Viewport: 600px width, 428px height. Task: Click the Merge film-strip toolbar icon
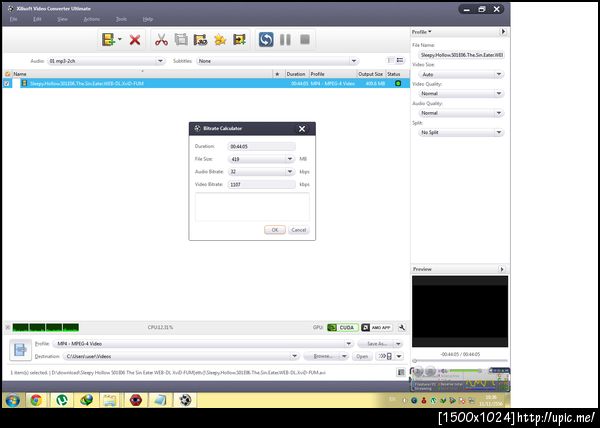(x=181, y=39)
